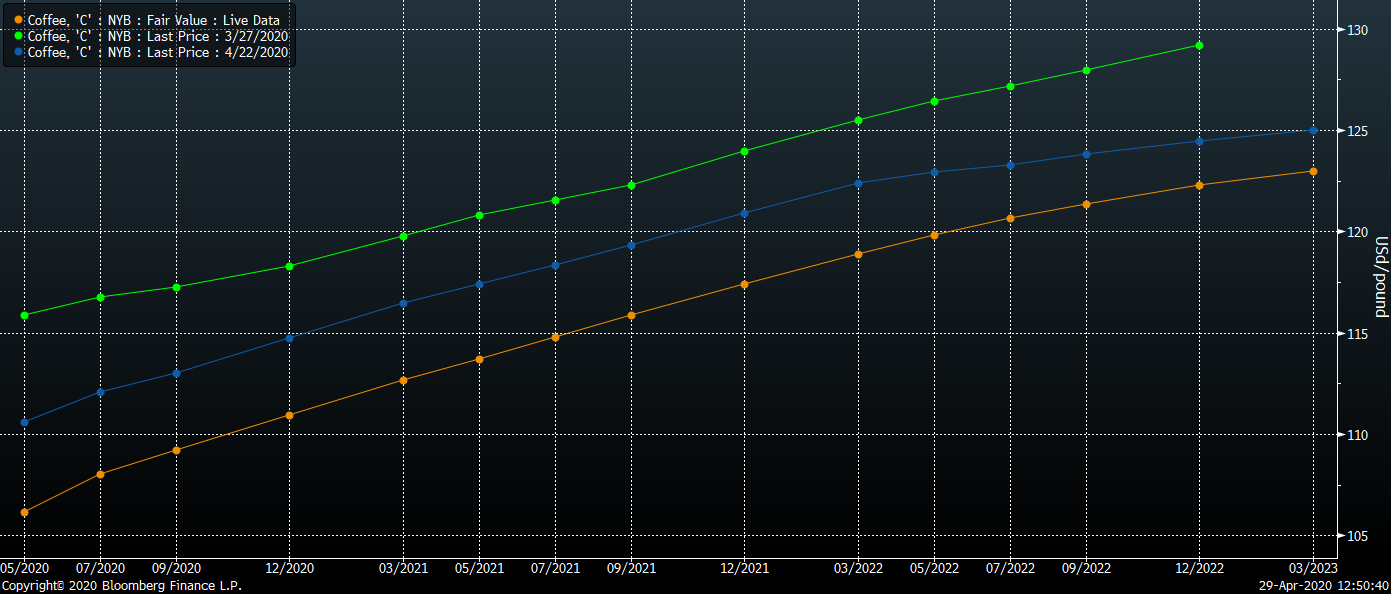
Task: Click the green 3/27/2020 legend dot
Action: [19, 36]
